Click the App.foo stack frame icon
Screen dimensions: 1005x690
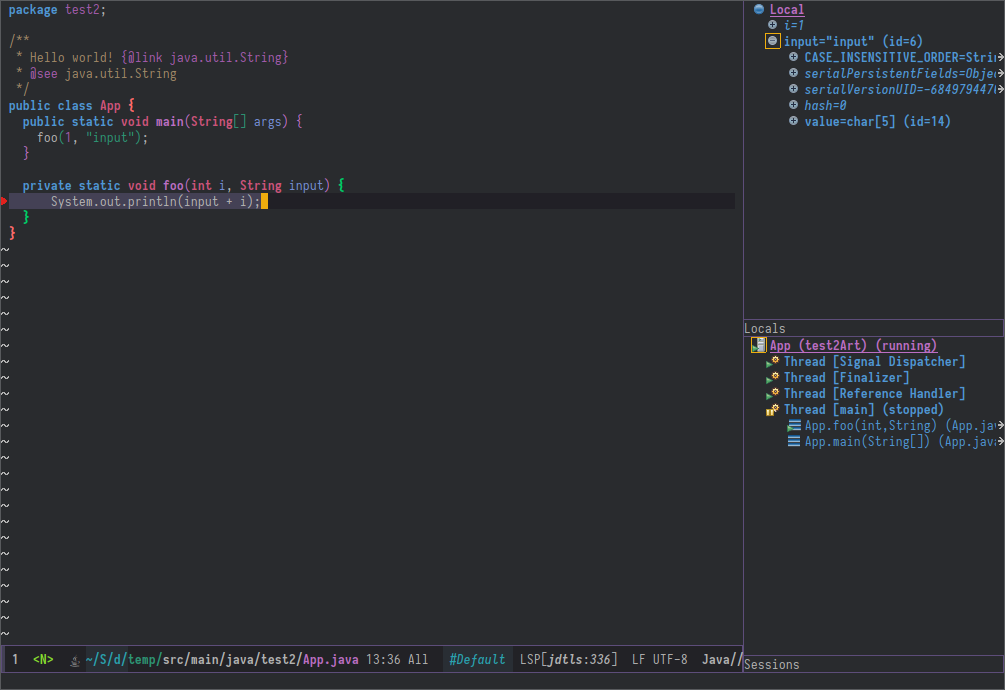794,426
